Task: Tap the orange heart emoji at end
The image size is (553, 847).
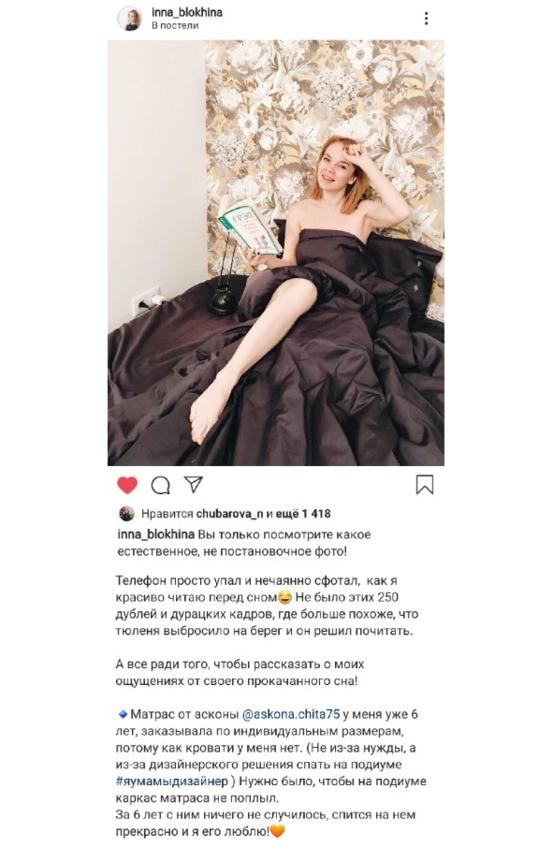Action: coord(277,832)
